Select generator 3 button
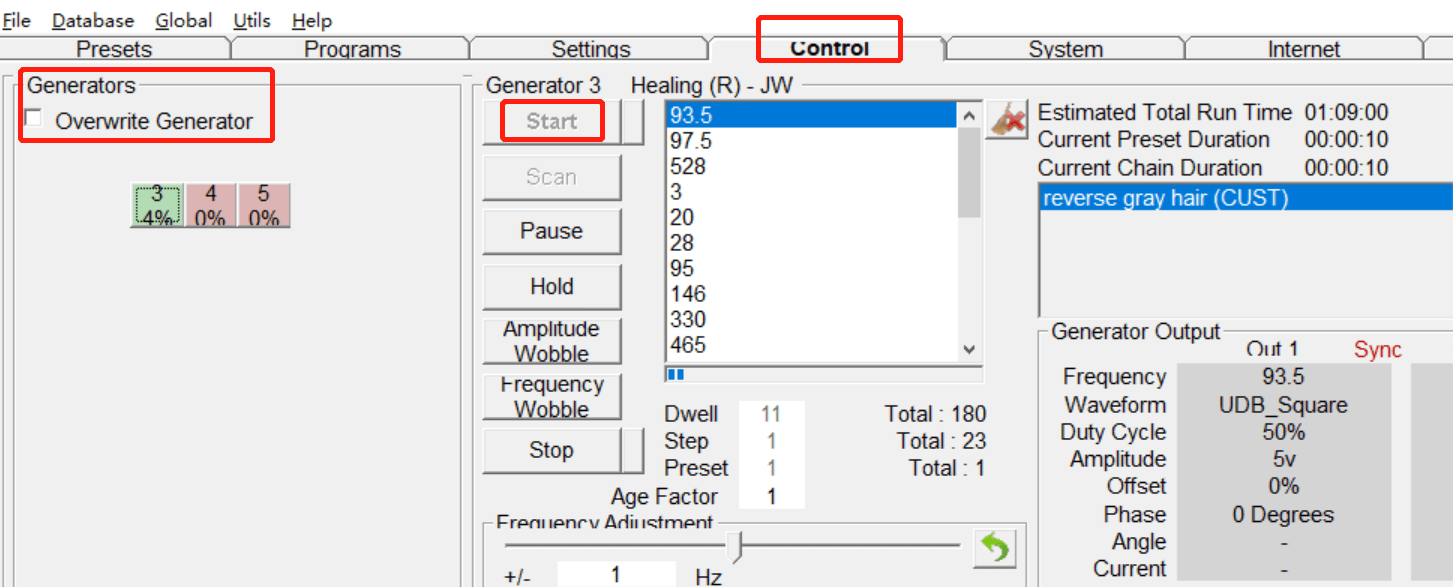This screenshot has height=587, width=1453. point(157,205)
